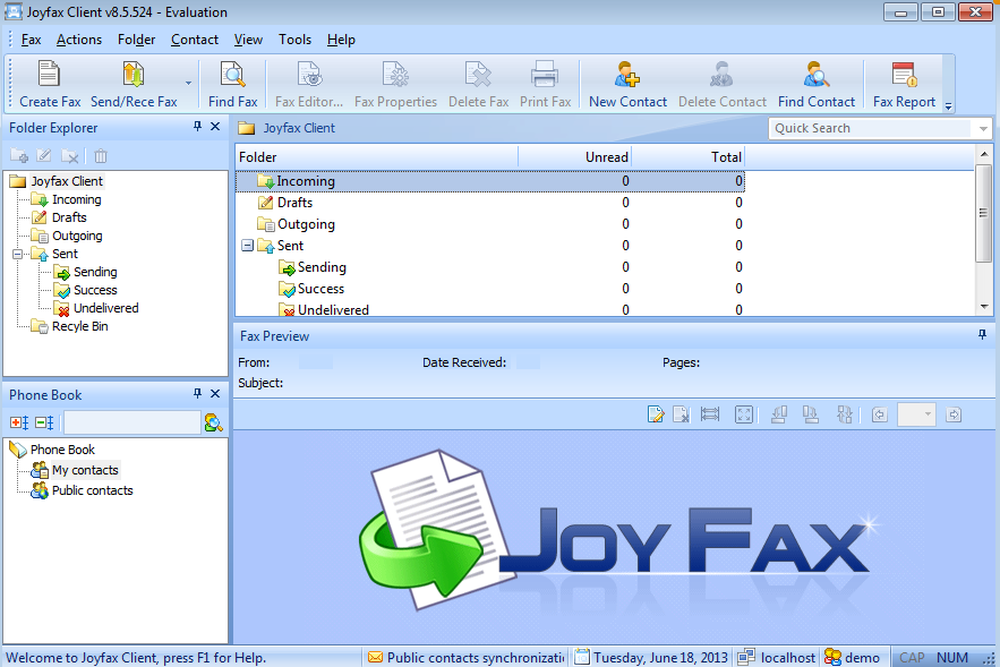Click the delete fax icon in Folder Explorer
This screenshot has height=667, width=1000.
coord(68,156)
